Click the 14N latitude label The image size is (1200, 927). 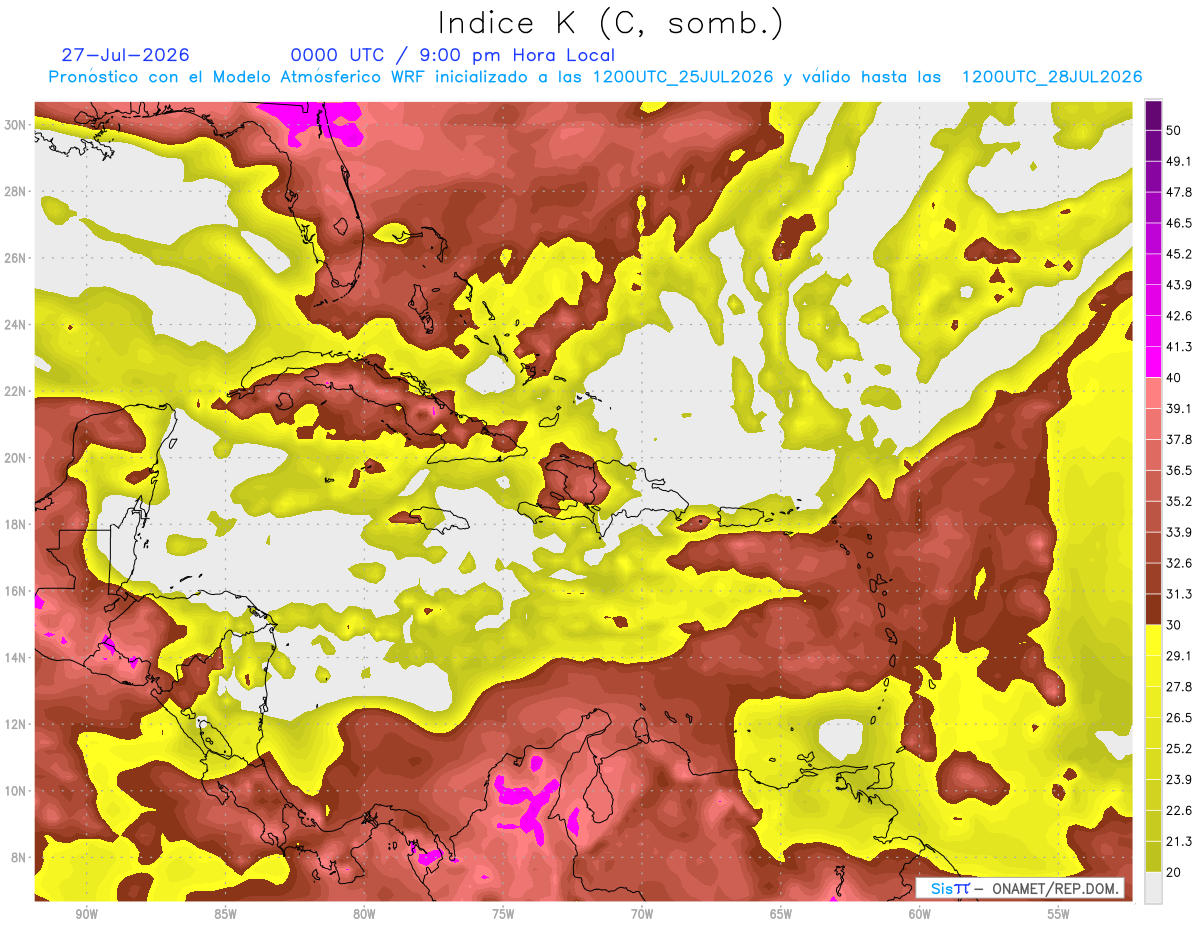[x=17, y=658]
